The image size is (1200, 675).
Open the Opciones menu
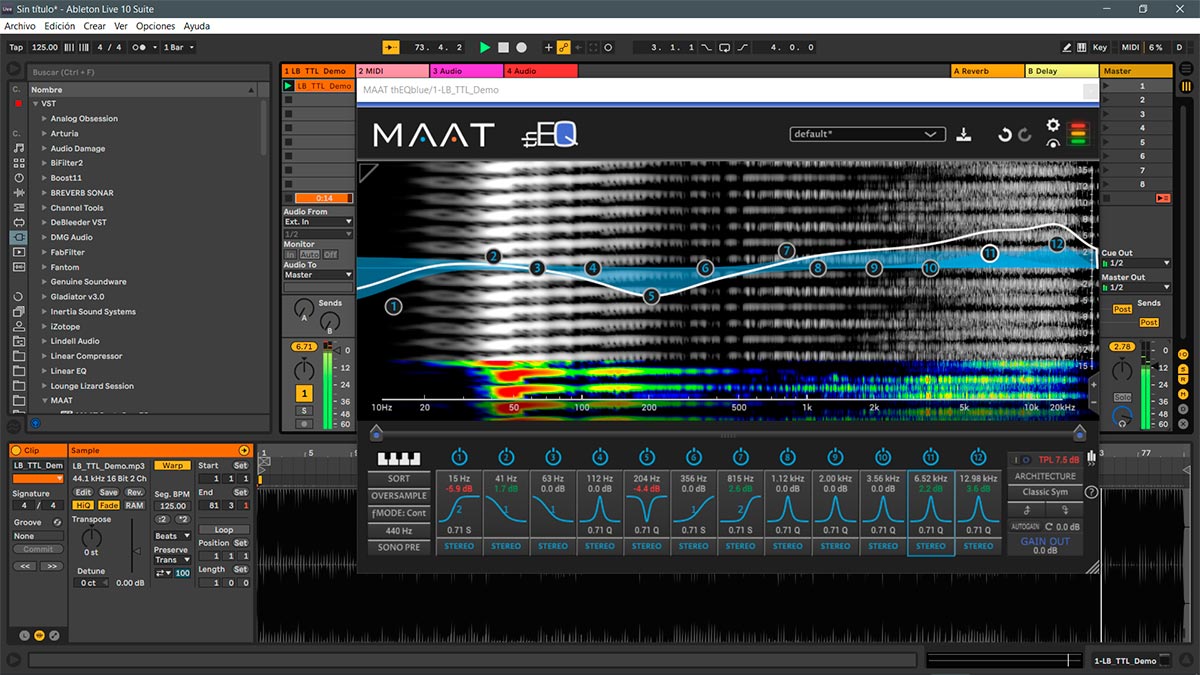click(155, 26)
